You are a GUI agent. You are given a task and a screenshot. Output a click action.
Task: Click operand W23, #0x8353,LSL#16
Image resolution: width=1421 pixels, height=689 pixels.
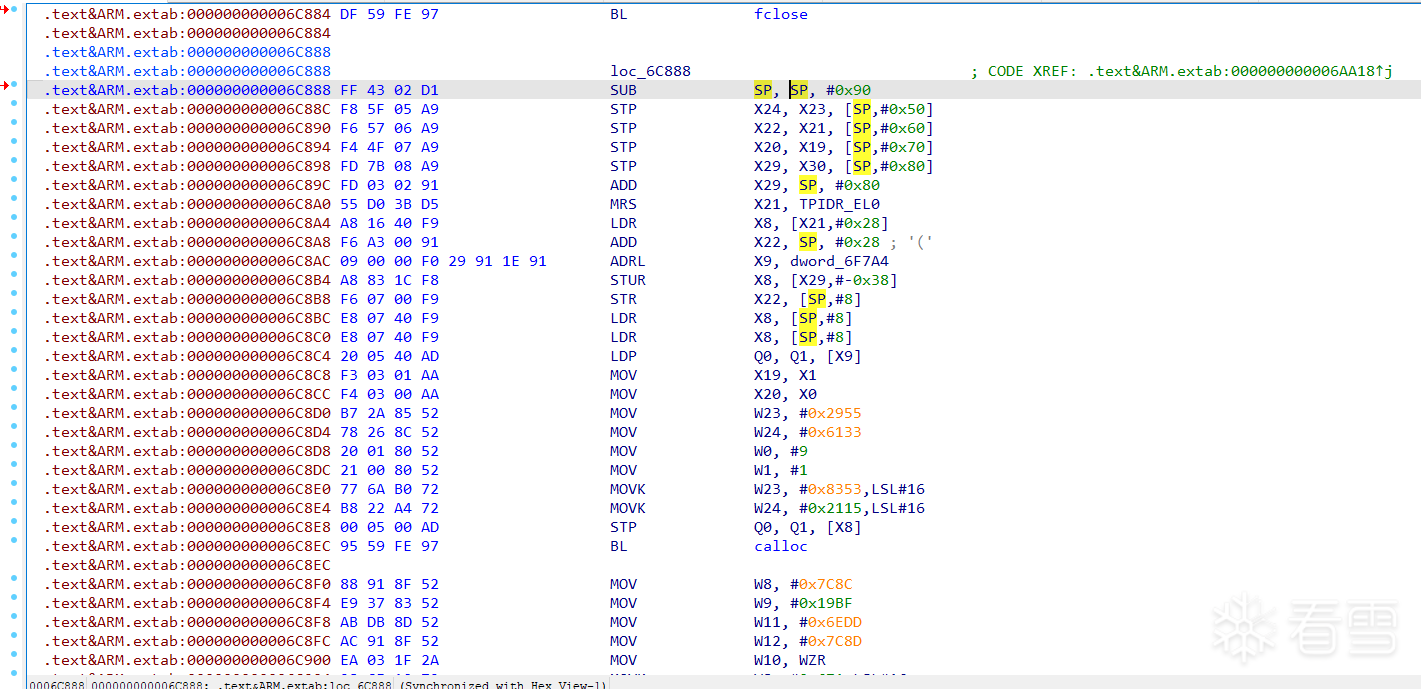[x=839, y=489]
